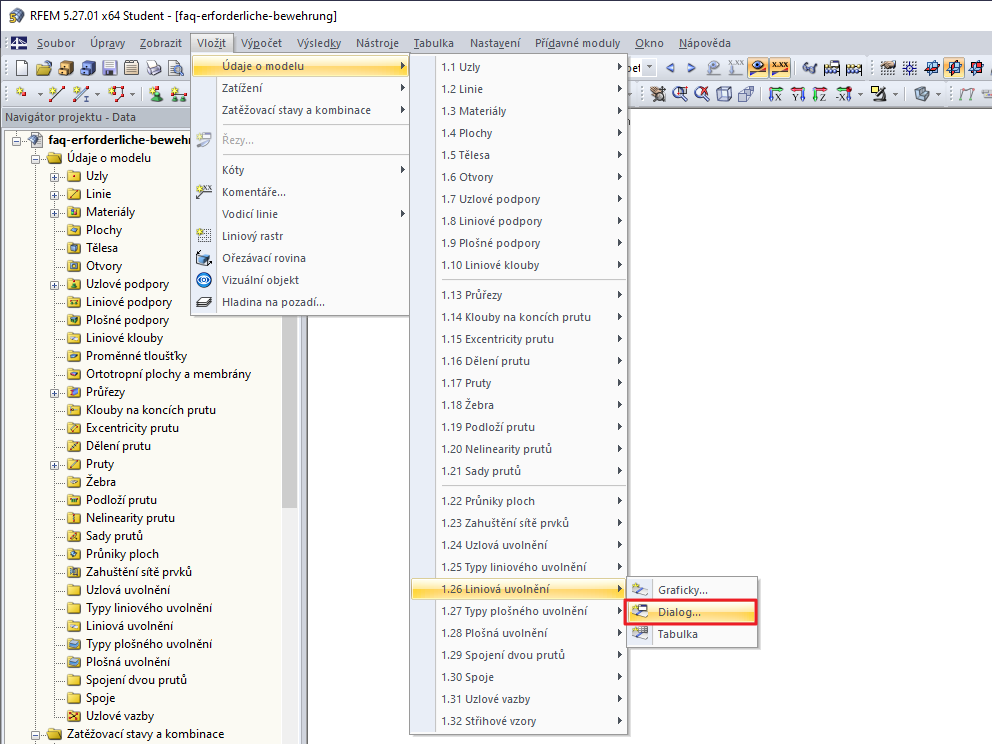Collapse the faq-erforderliche-bewehrung root node
The width and height of the screenshot is (992, 744).
click(16, 140)
